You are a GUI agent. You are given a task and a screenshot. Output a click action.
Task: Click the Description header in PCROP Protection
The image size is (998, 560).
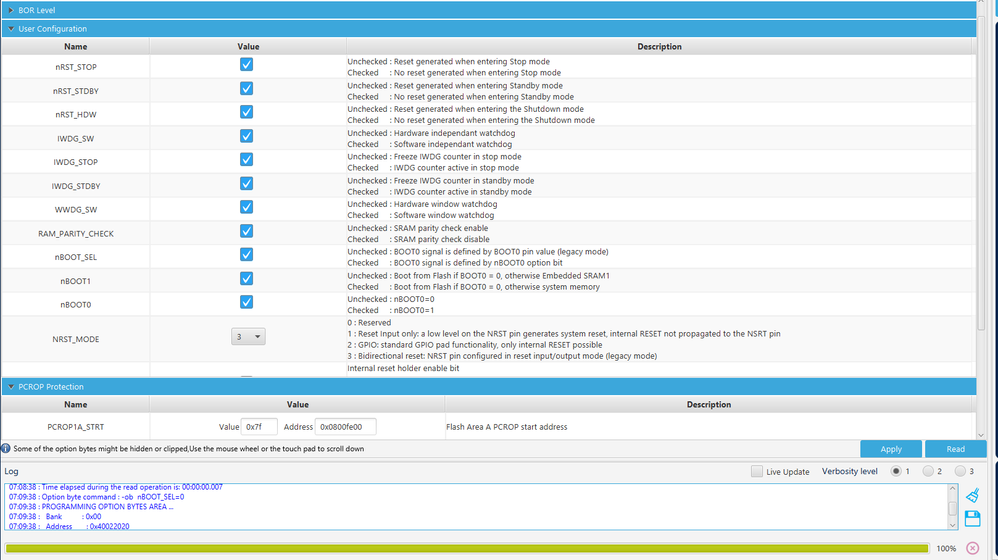[708, 405]
